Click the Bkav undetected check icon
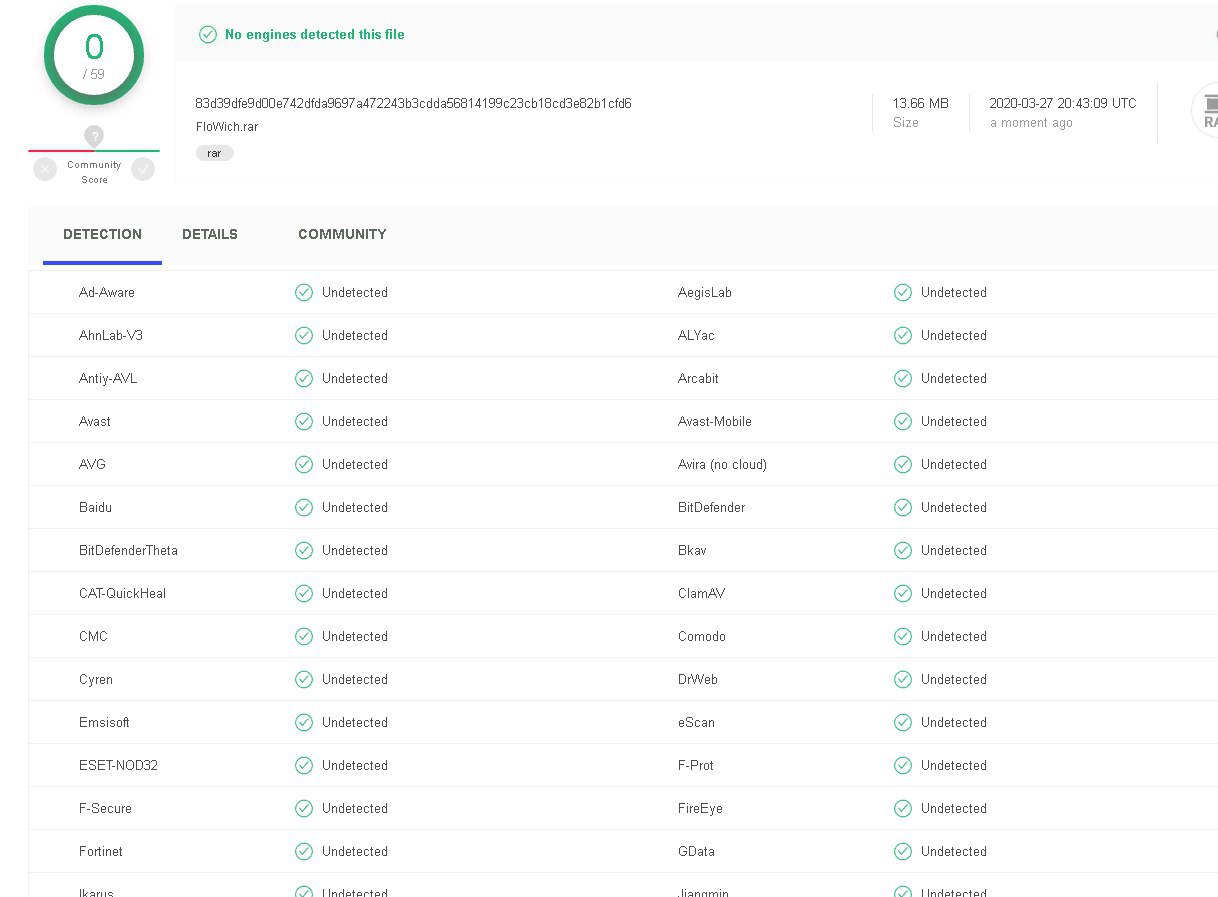Viewport: 1218px width, 897px height. pyautogui.click(x=903, y=550)
